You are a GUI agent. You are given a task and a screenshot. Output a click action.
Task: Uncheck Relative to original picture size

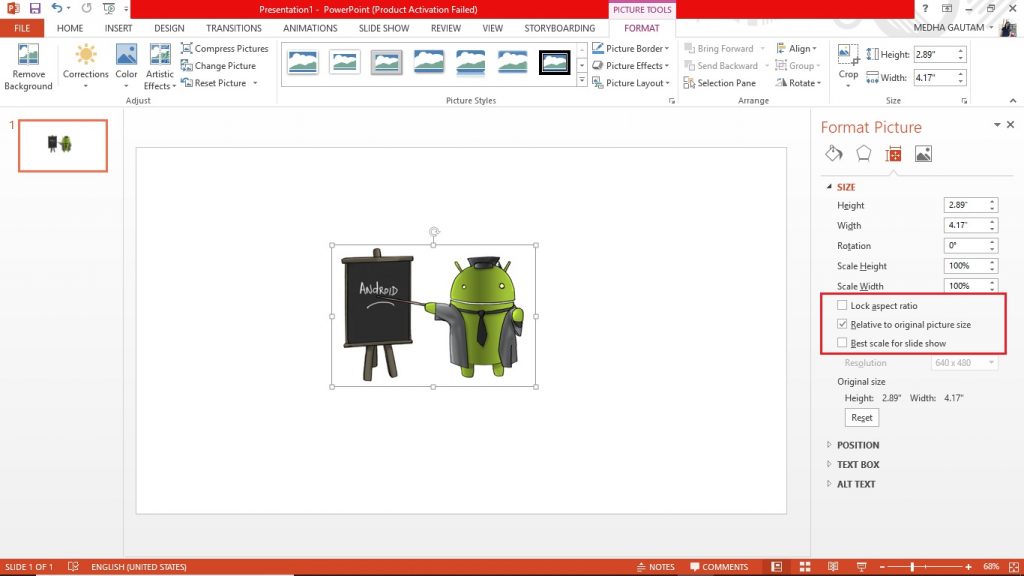[843, 324]
